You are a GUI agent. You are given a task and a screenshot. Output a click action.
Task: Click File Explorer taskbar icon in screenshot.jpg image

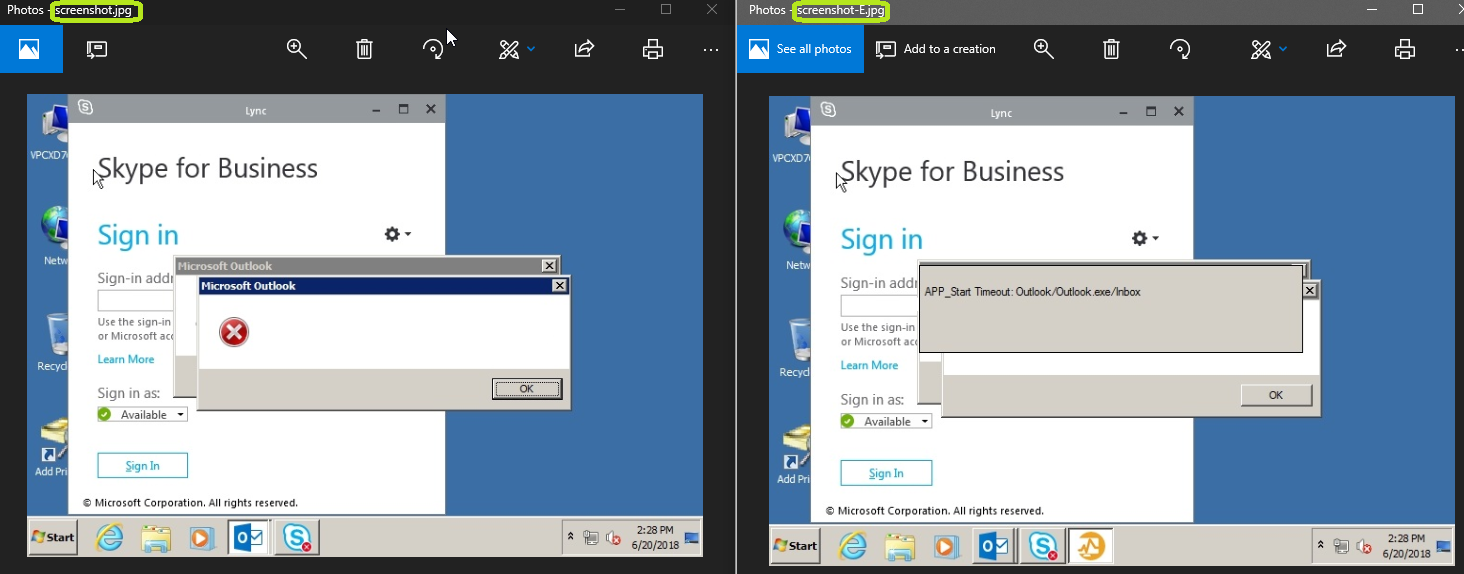[x=156, y=538]
